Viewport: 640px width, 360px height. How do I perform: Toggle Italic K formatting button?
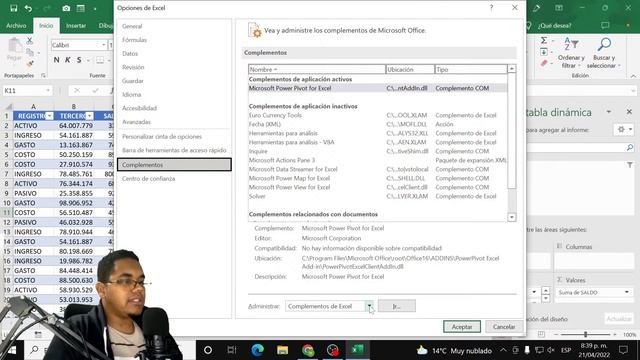[67, 60]
